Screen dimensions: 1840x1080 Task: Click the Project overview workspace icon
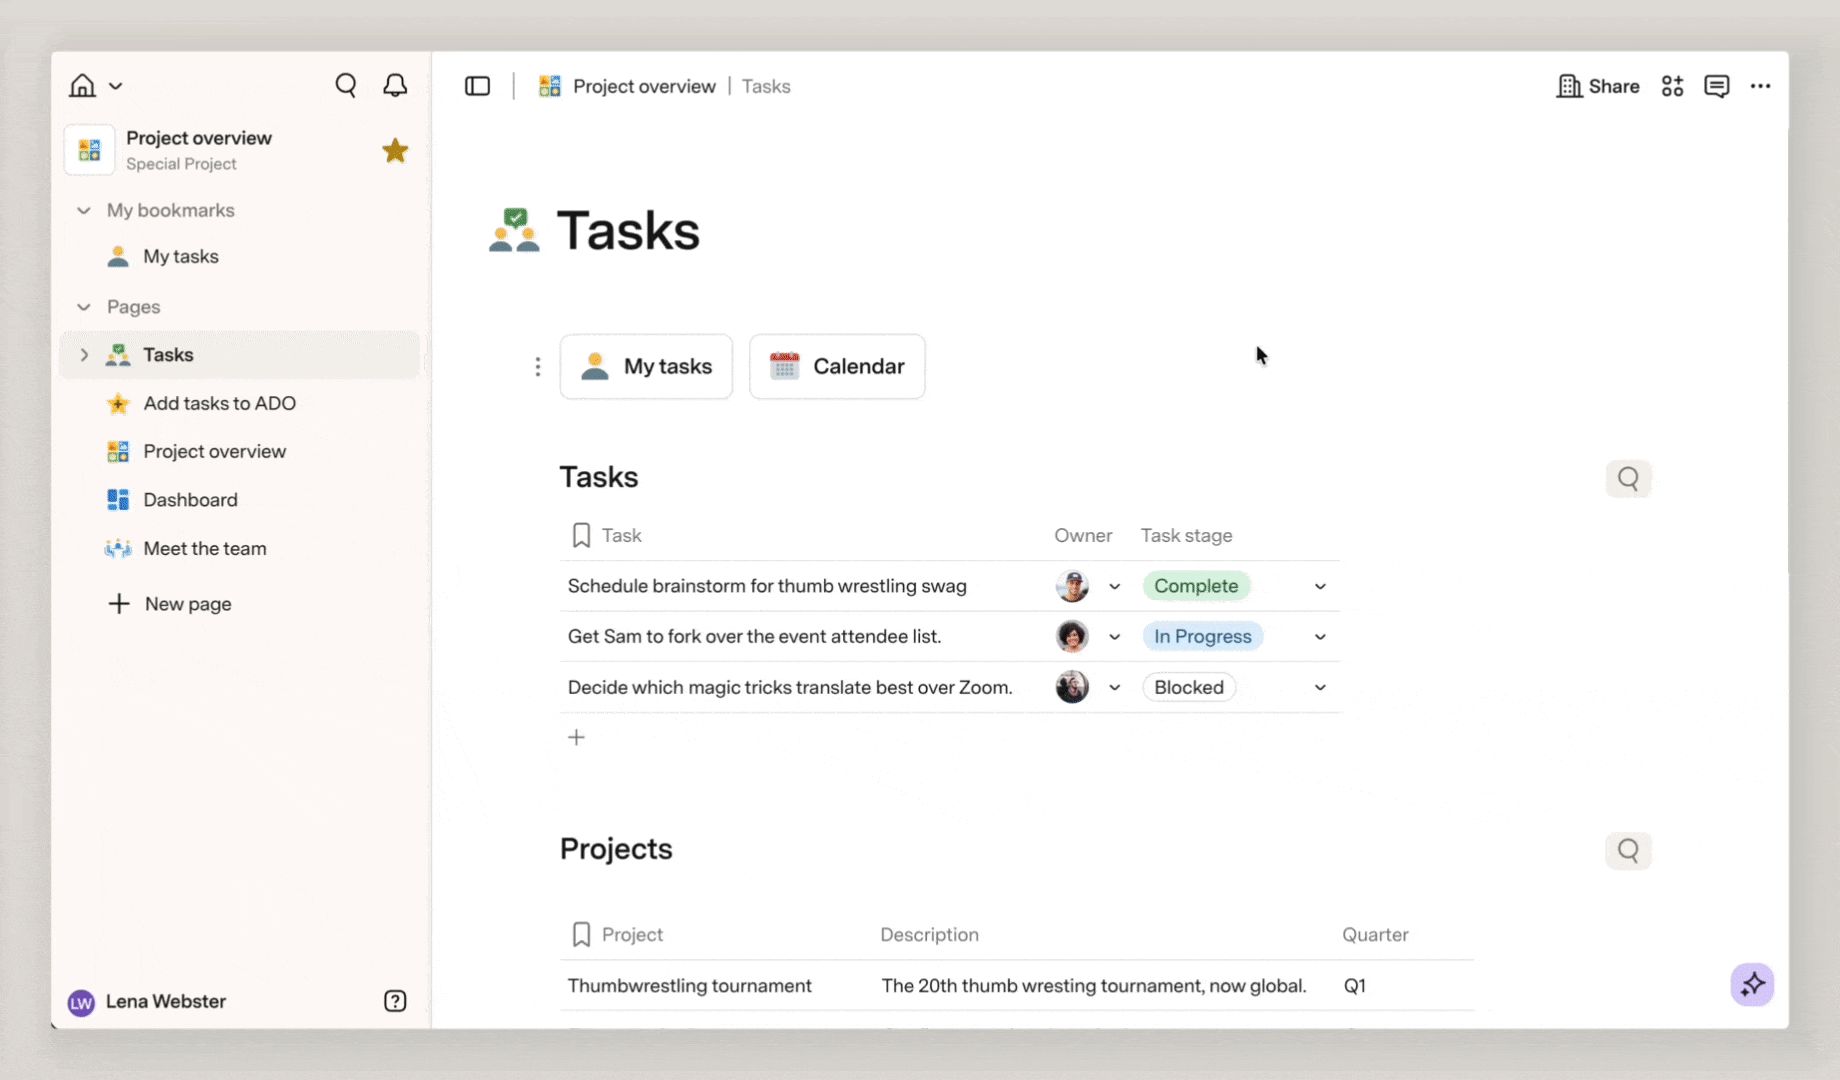pyautogui.click(x=89, y=150)
